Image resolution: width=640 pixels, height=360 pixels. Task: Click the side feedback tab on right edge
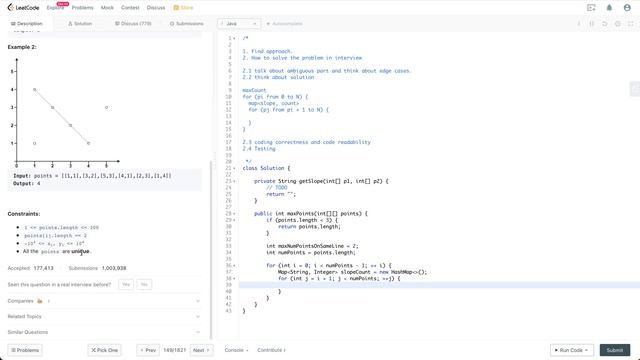635,88
